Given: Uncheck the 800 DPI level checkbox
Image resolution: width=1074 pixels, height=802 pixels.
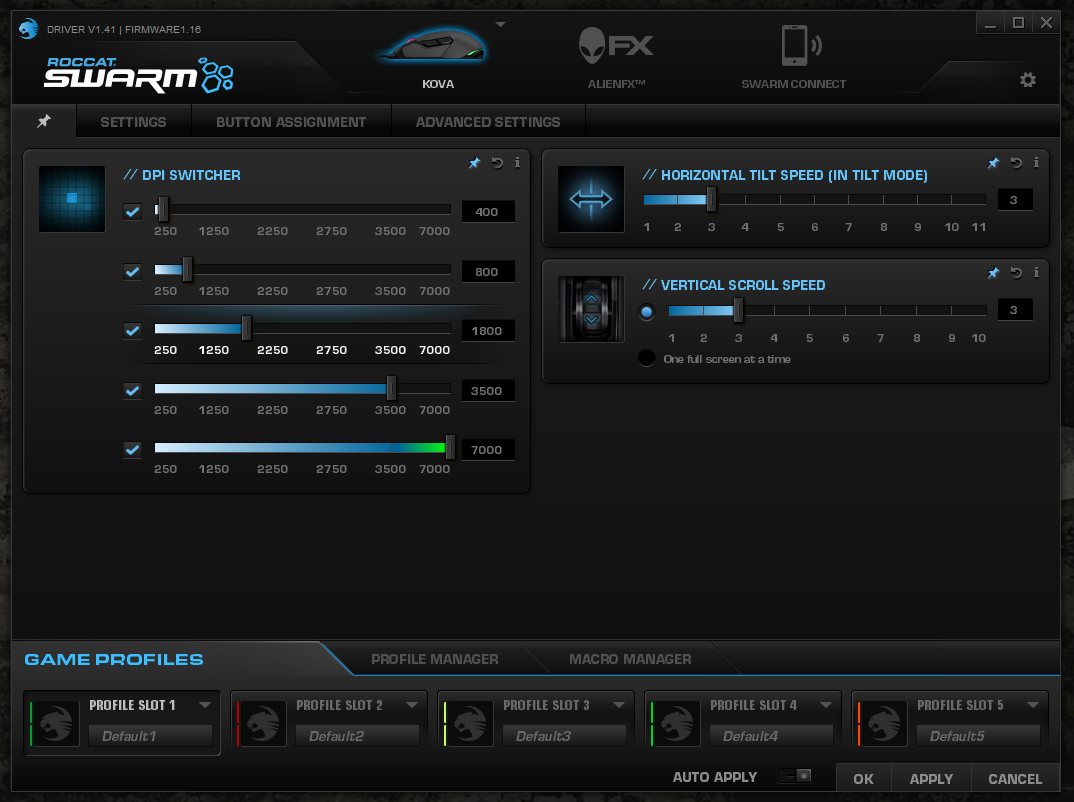Looking at the screenshot, I should pyautogui.click(x=132, y=272).
